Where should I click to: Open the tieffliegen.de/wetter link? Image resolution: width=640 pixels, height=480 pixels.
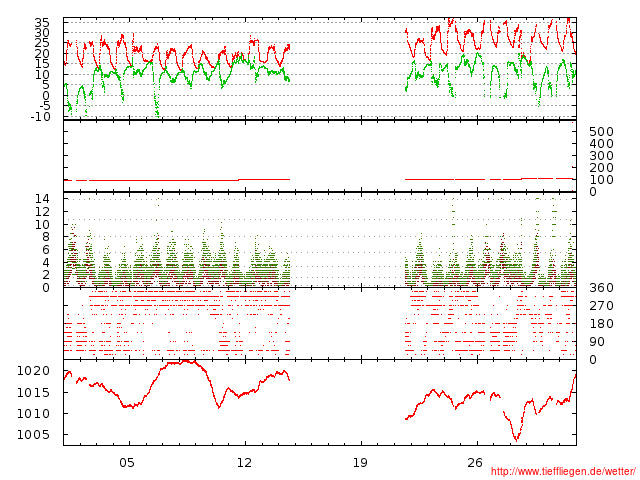tap(563, 472)
